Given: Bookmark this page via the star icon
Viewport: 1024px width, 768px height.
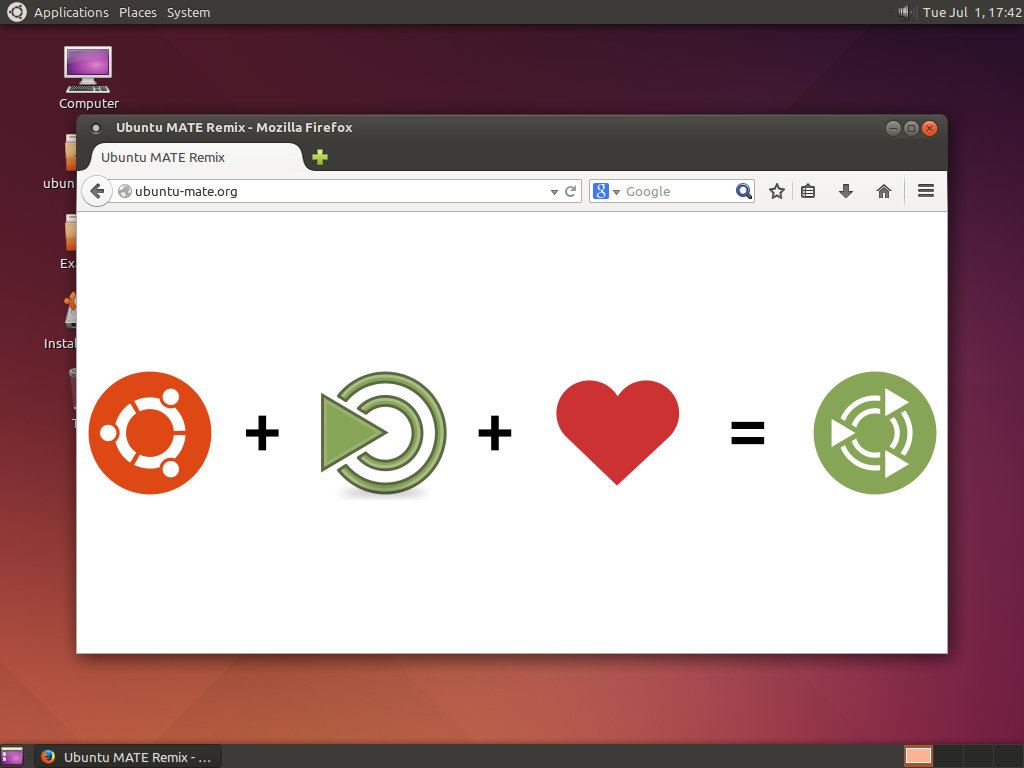Looking at the screenshot, I should (777, 191).
